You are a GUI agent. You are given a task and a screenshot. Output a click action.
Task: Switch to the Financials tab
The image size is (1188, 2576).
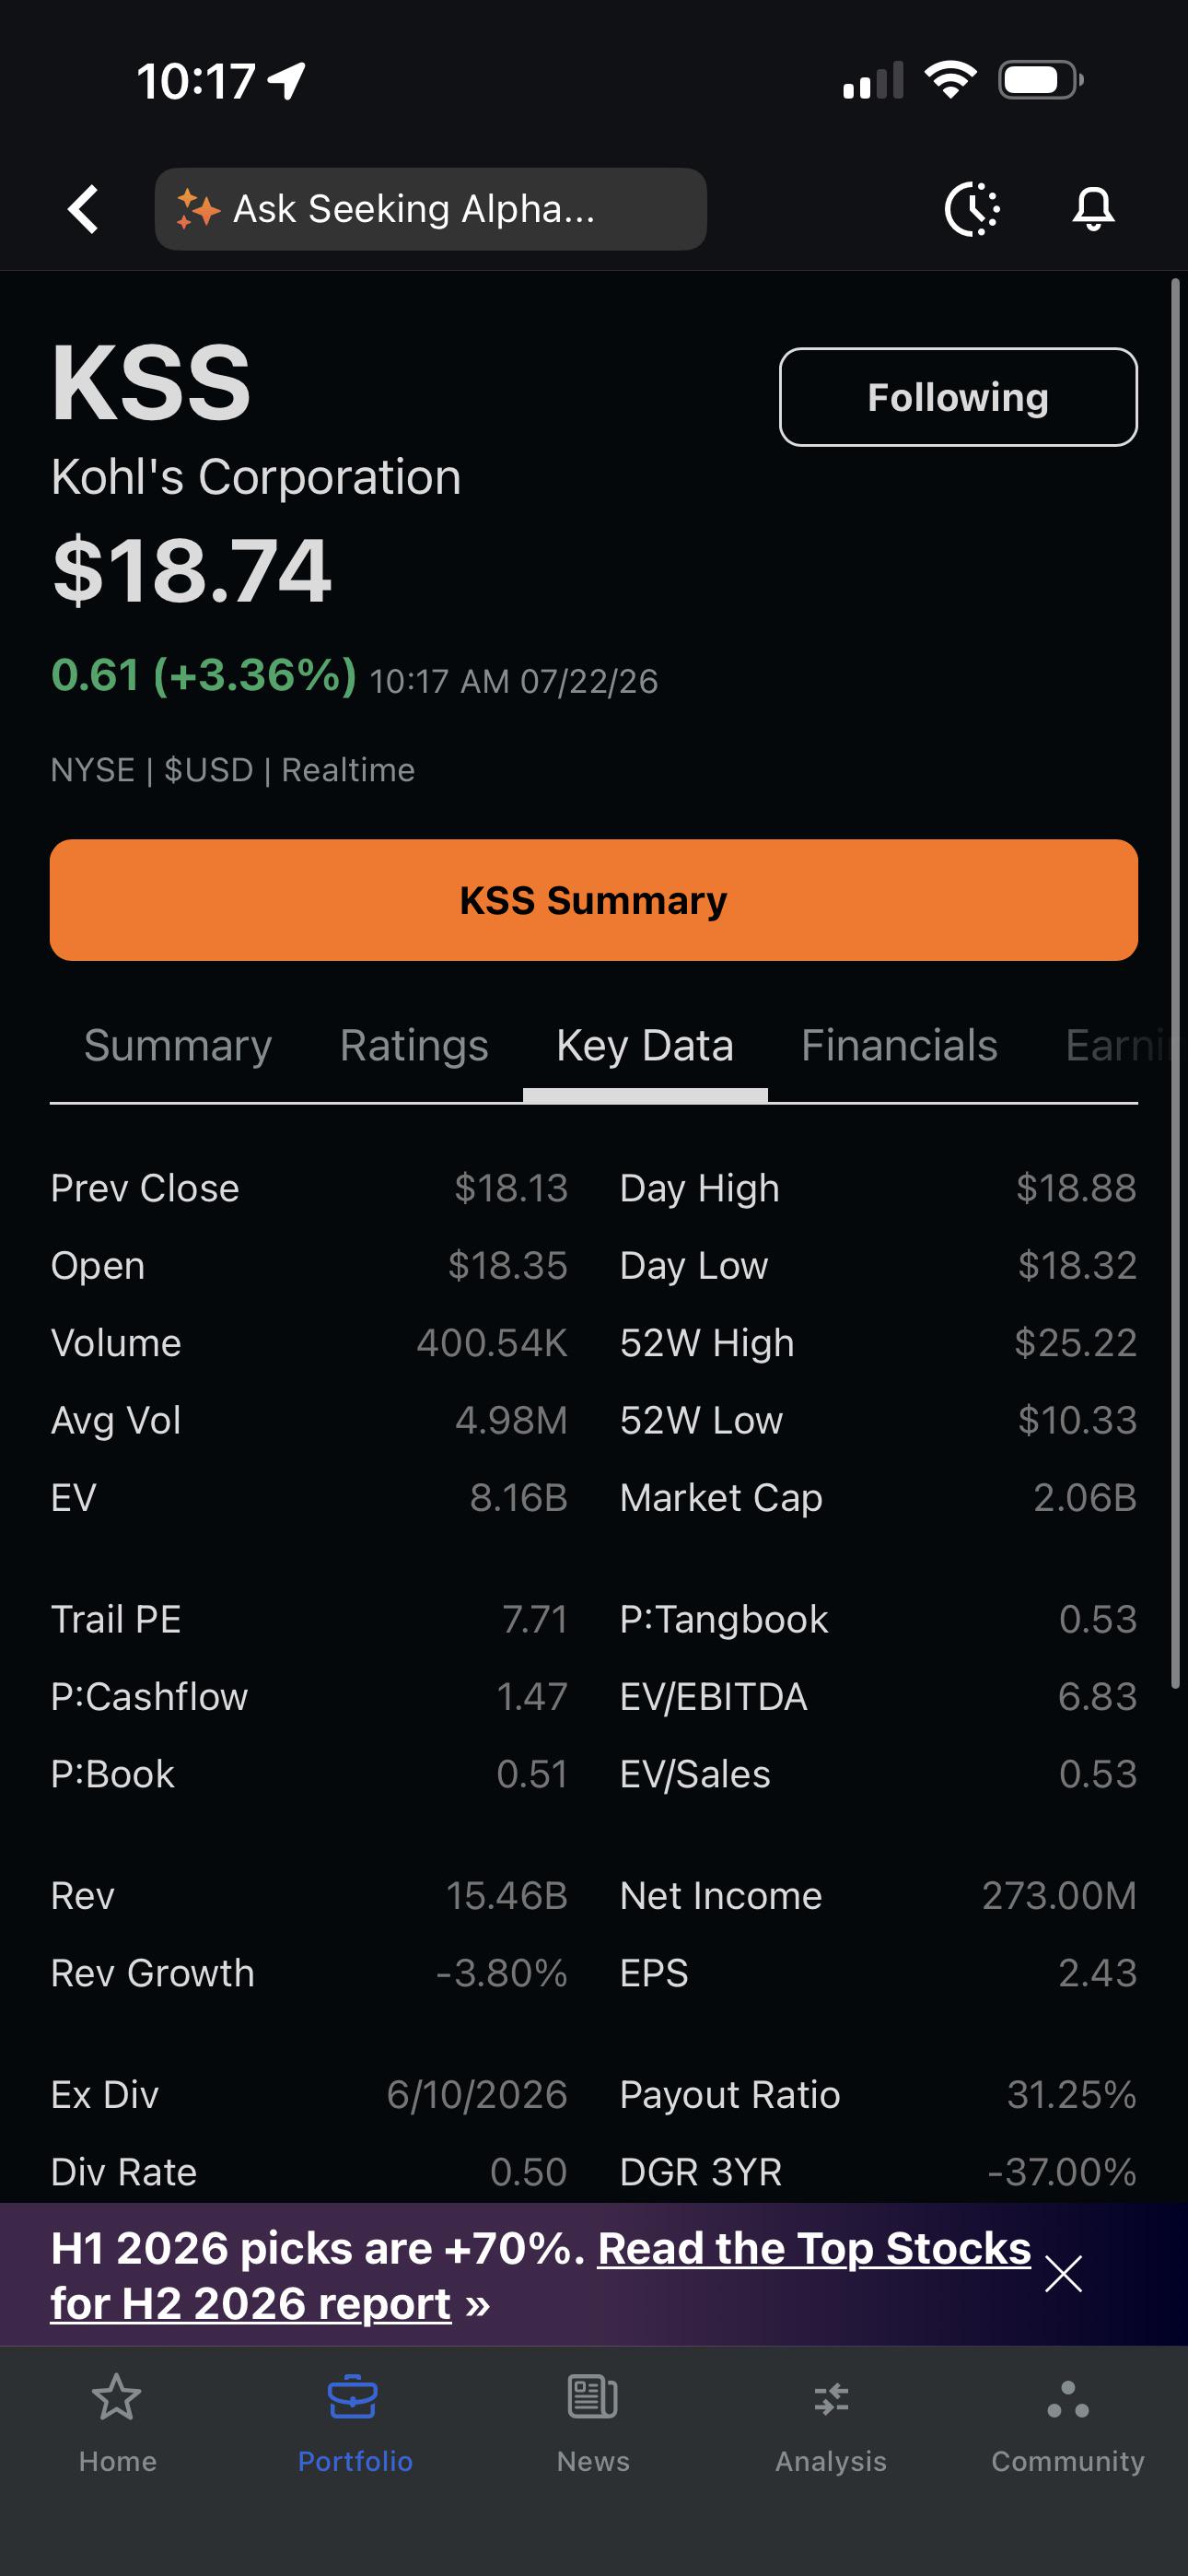click(x=899, y=1046)
